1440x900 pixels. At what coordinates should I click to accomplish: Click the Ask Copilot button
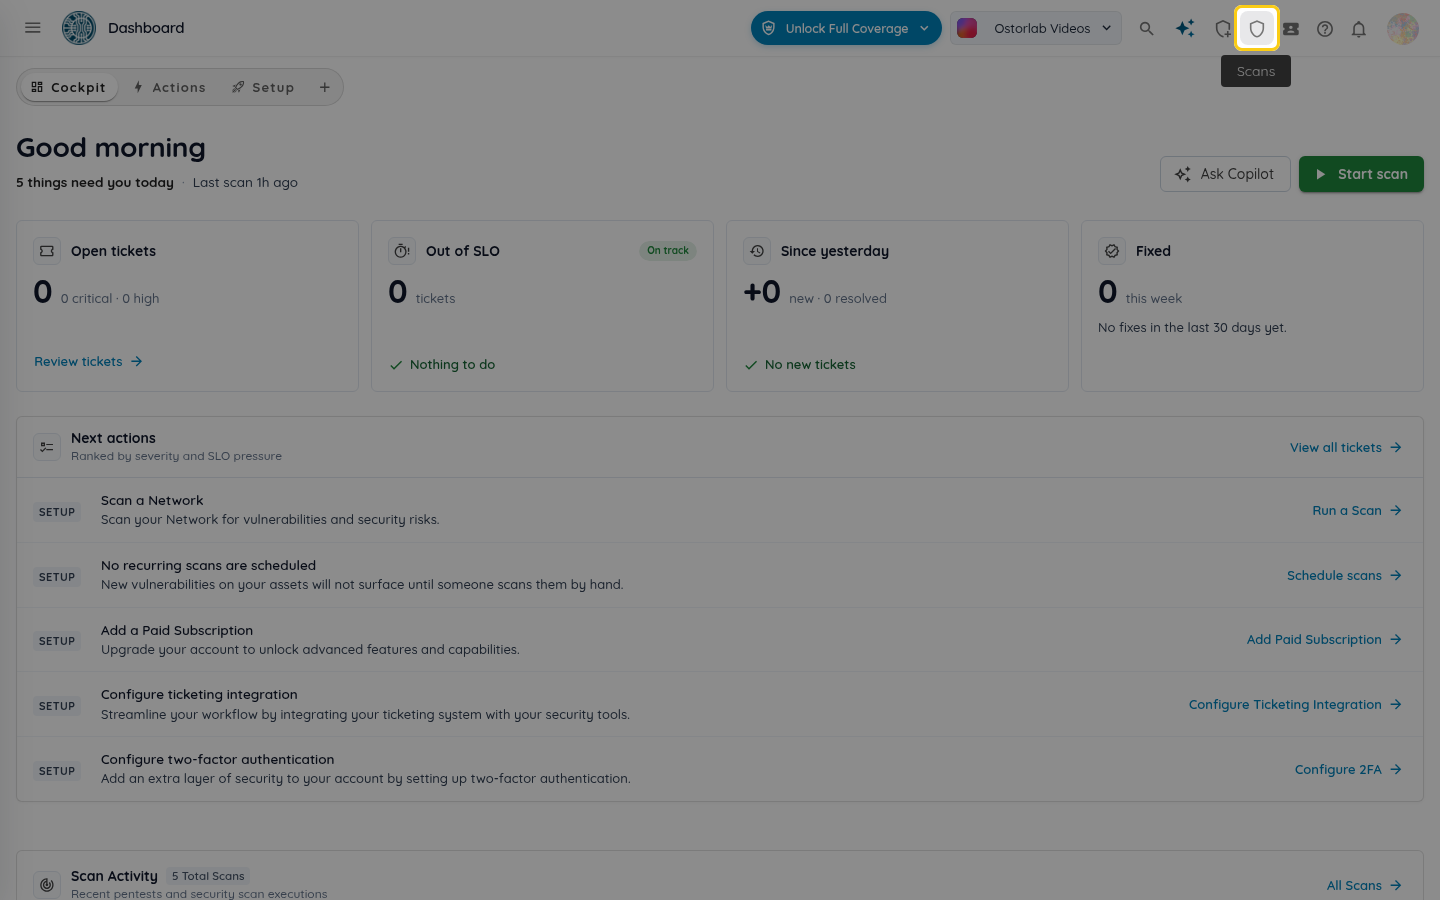(x=1225, y=174)
